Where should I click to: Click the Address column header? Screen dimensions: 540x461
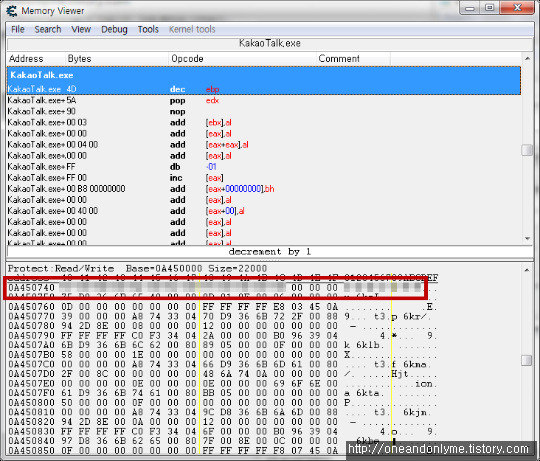coord(36,59)
